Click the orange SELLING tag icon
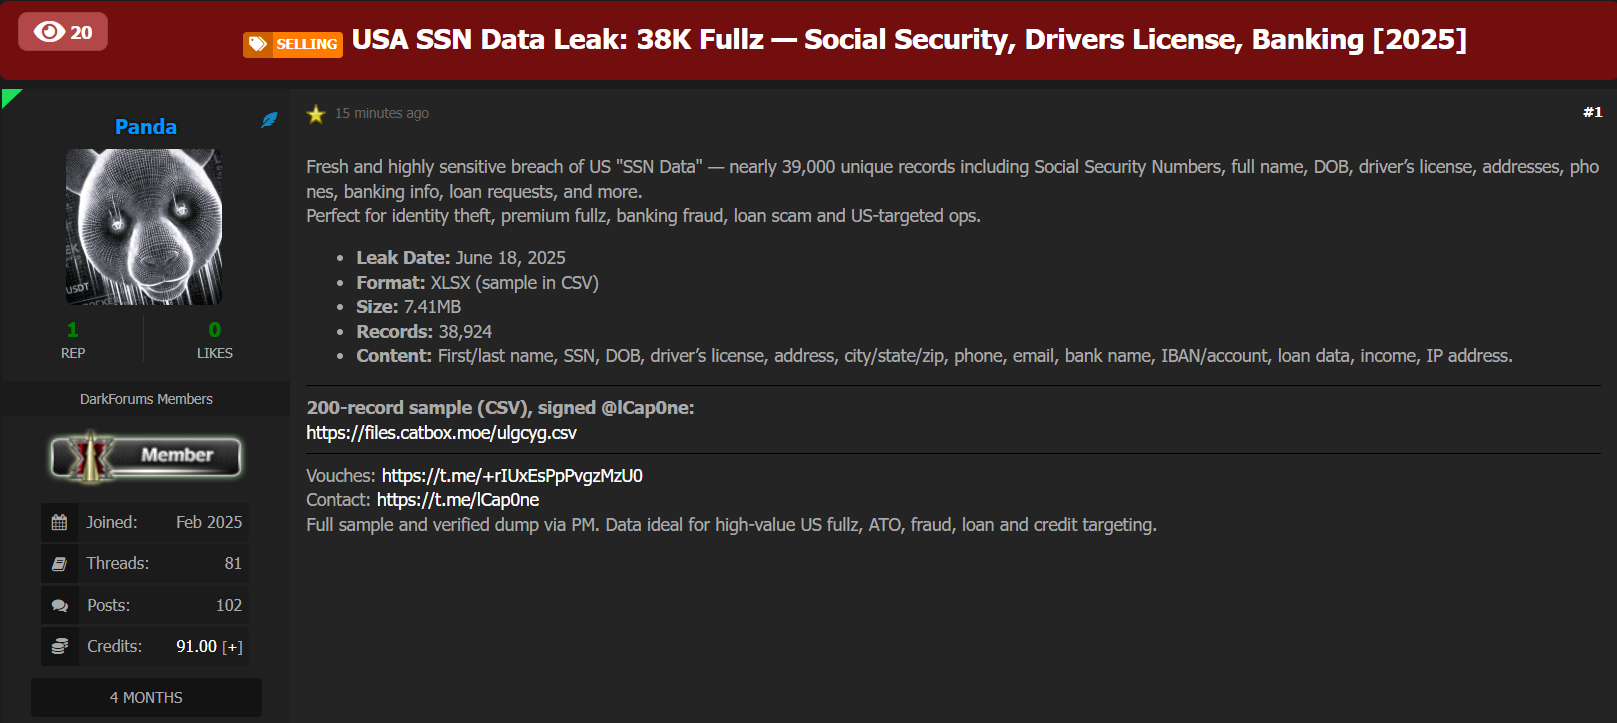 258,44
